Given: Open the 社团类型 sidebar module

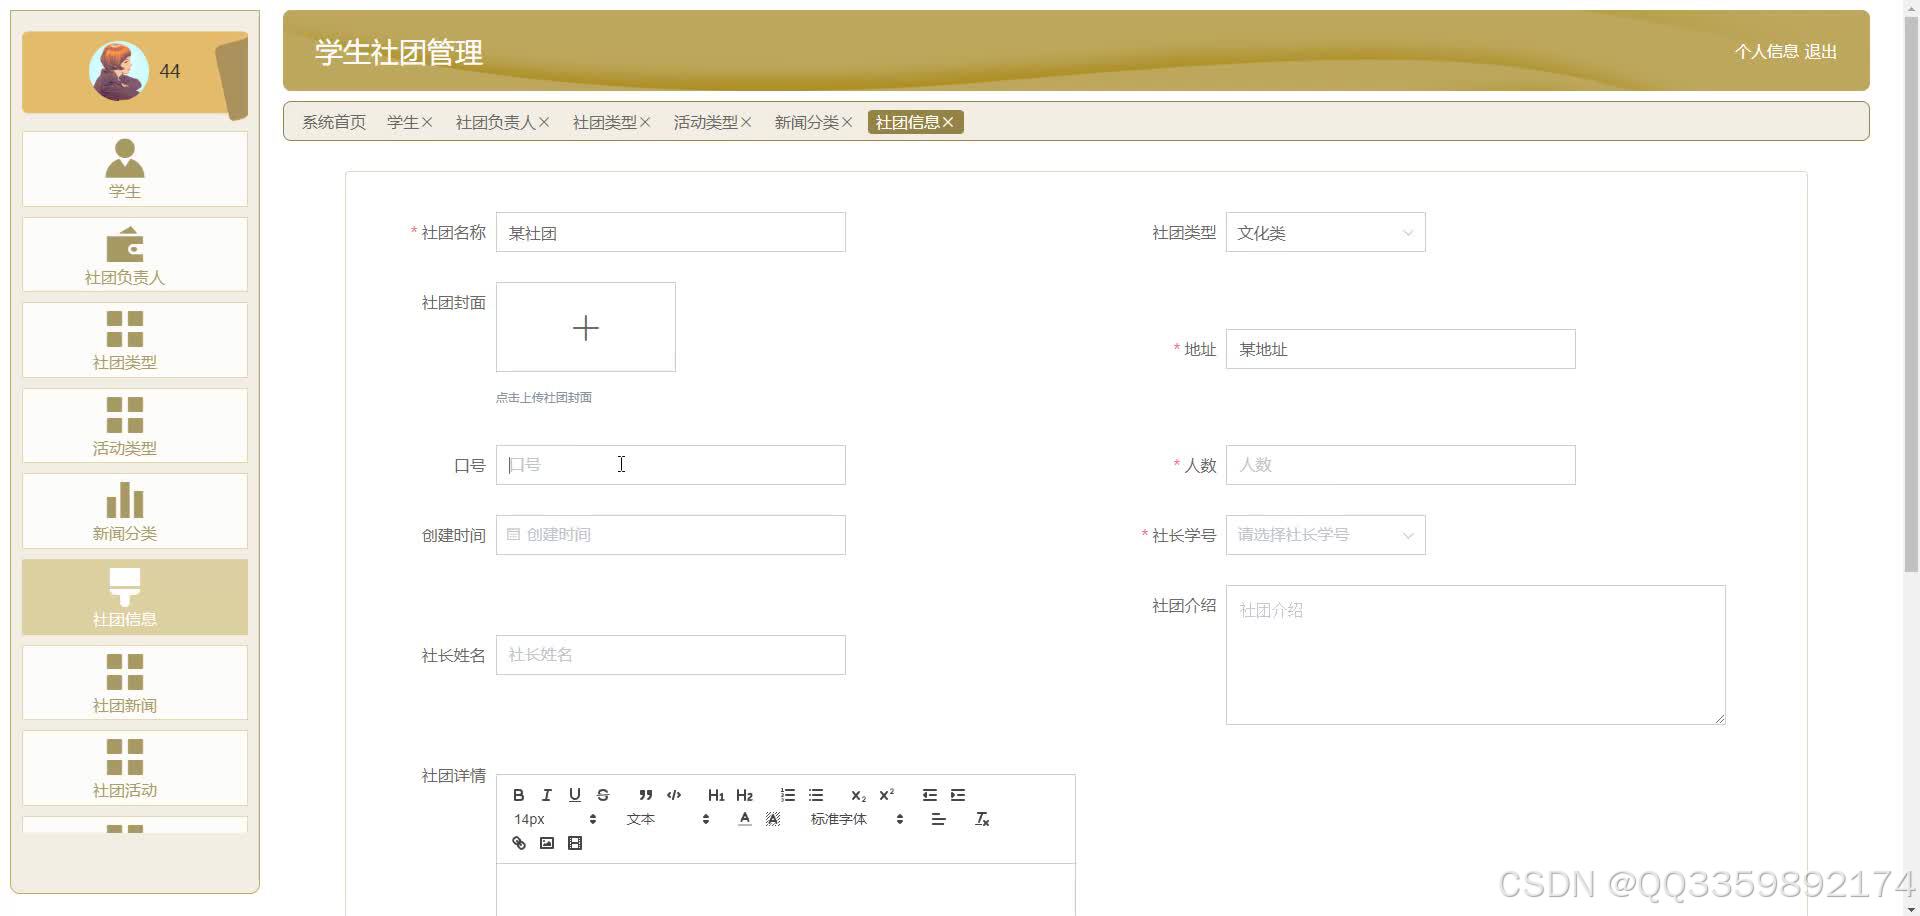Looking at the screenshot, I should [135, 340].
